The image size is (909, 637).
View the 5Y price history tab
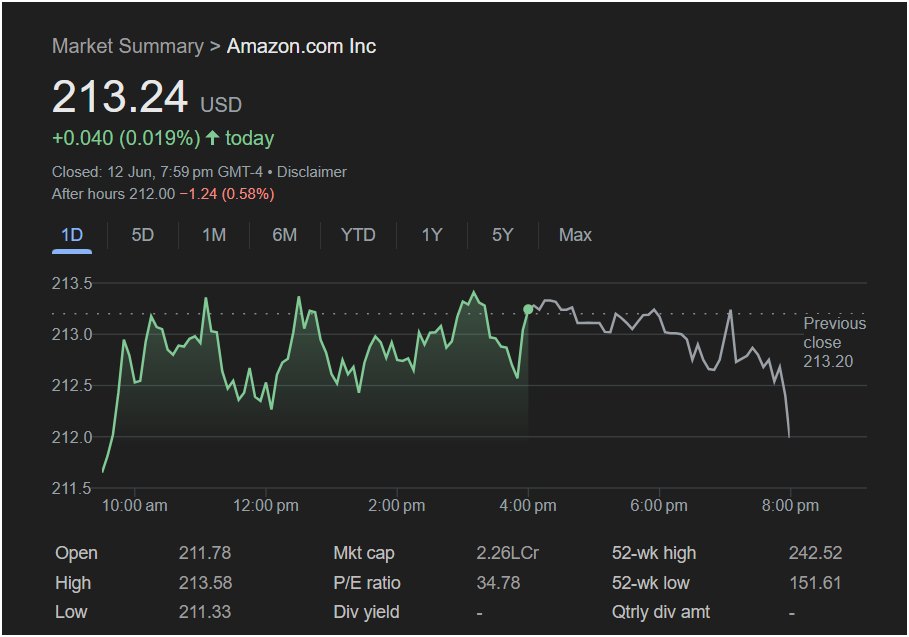pos(502,235)
